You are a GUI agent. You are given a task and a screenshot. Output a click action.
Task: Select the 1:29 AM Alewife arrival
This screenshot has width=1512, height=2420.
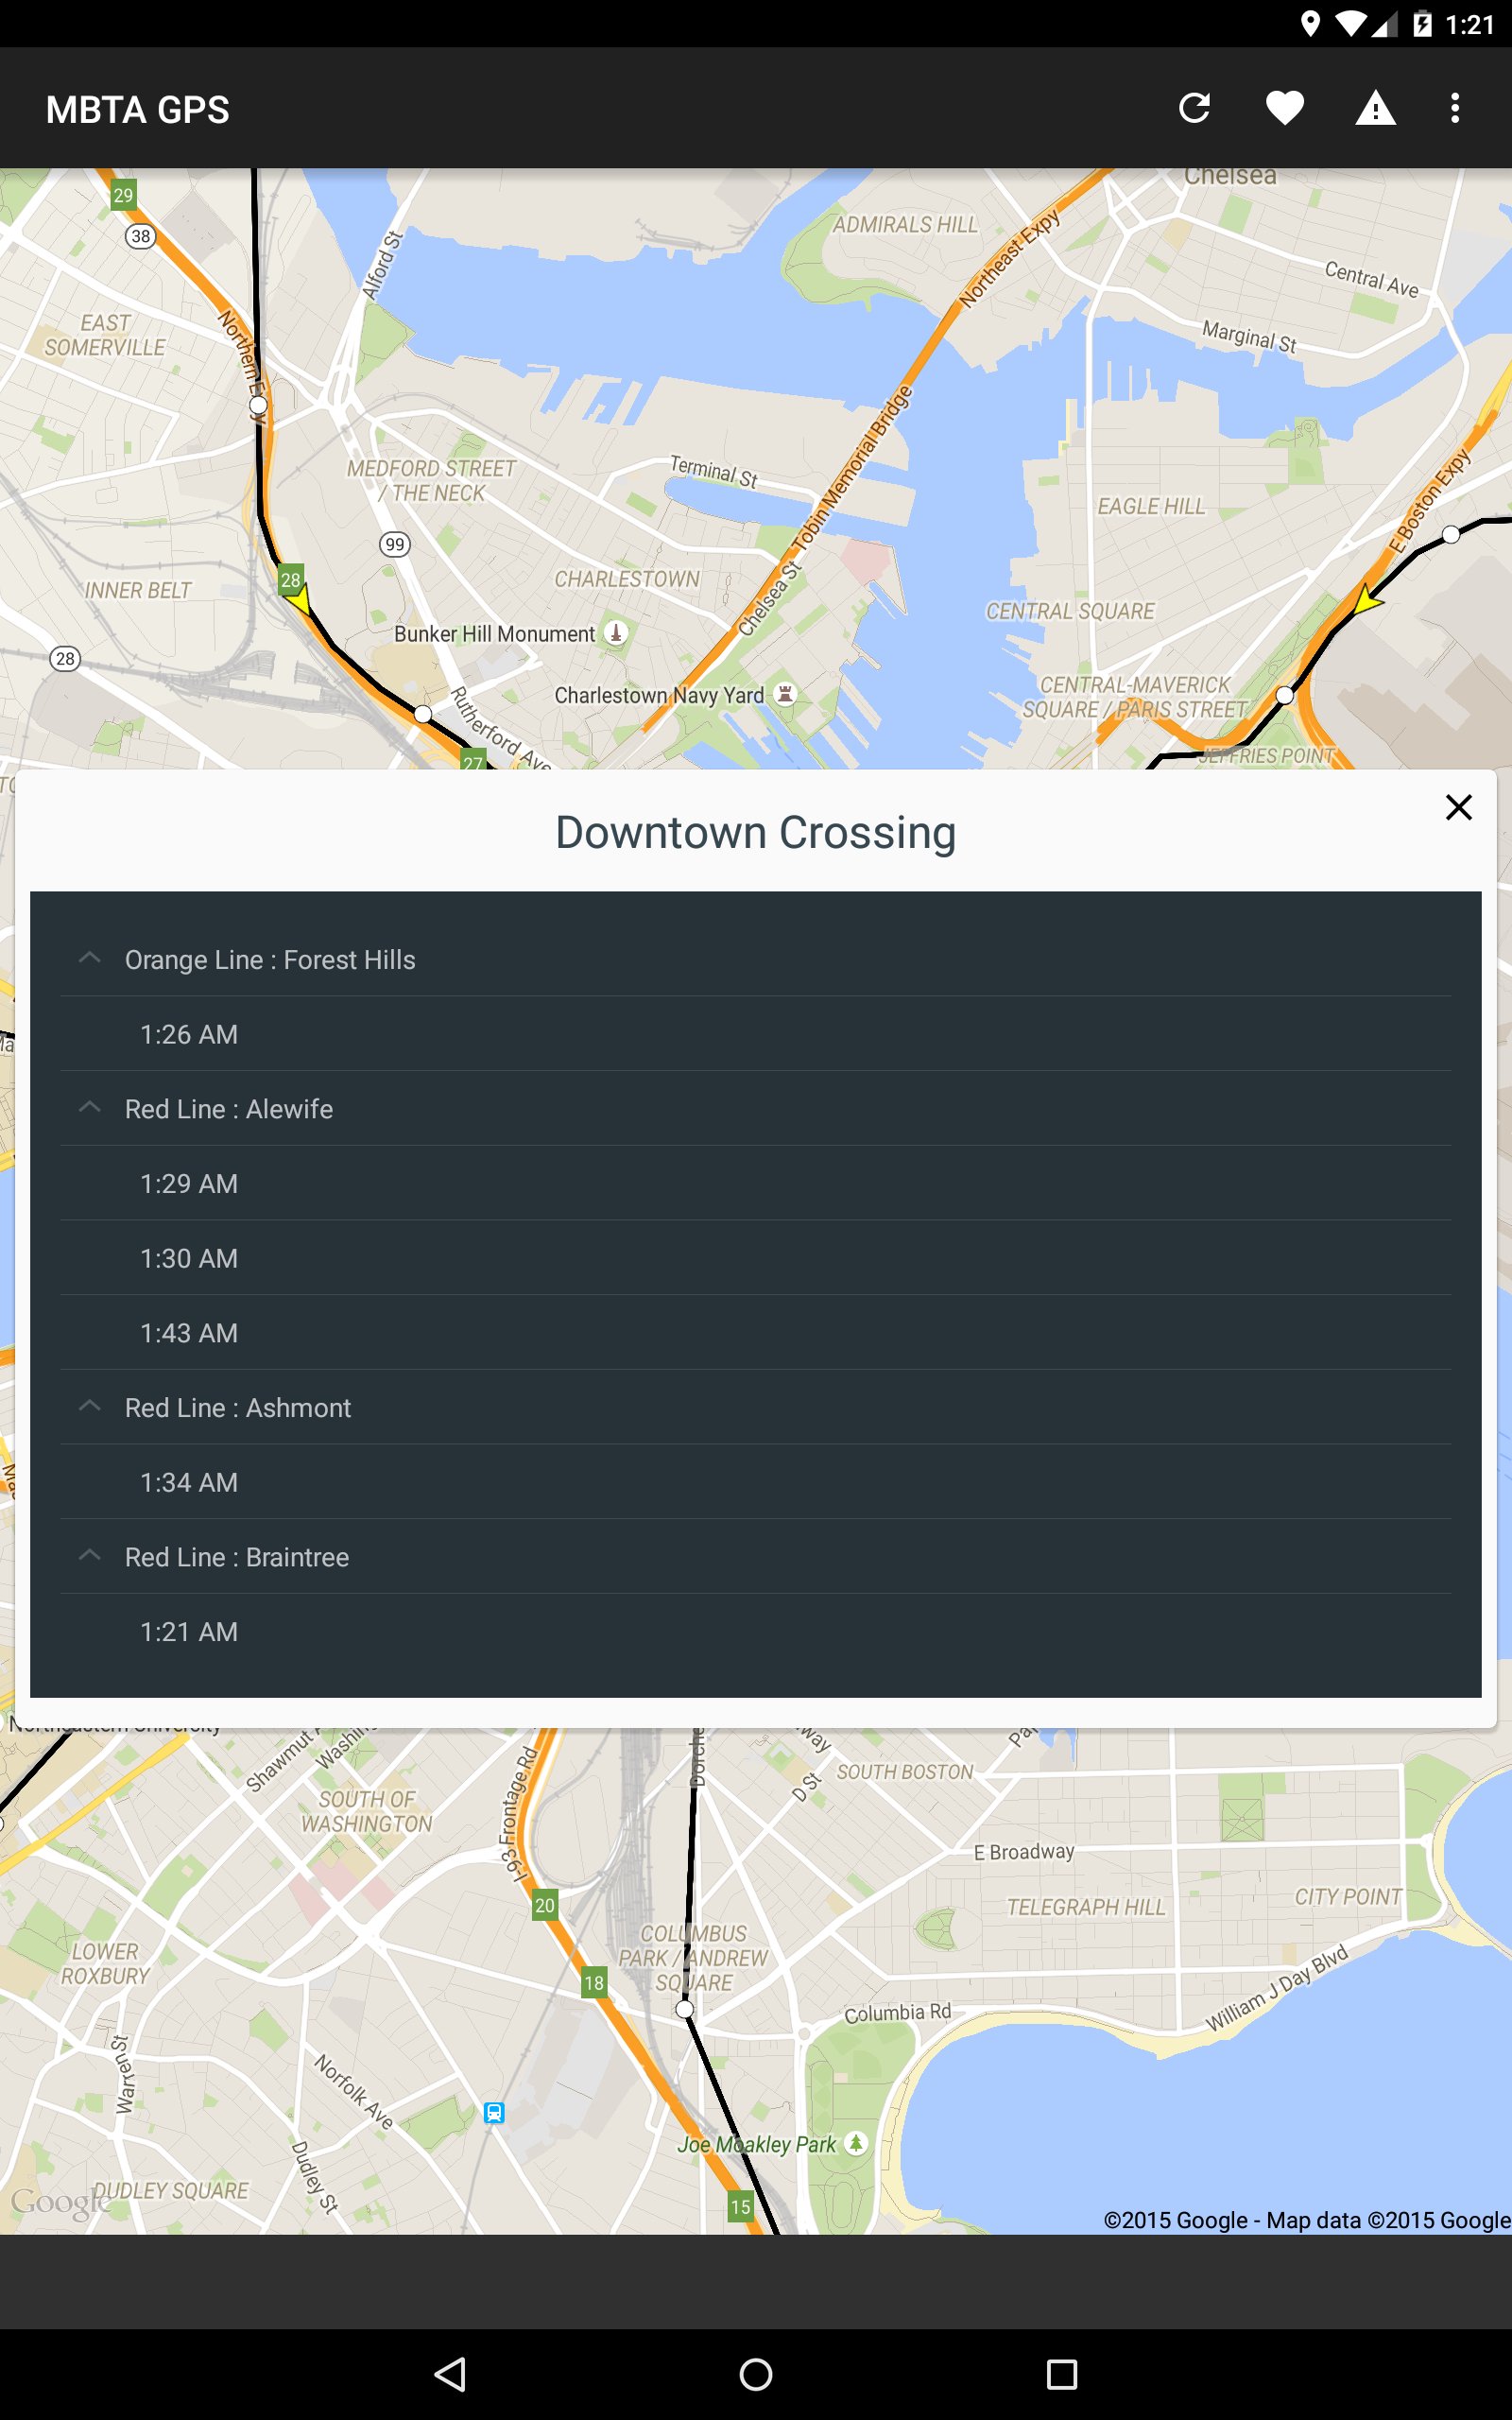tap(755, 1183)
